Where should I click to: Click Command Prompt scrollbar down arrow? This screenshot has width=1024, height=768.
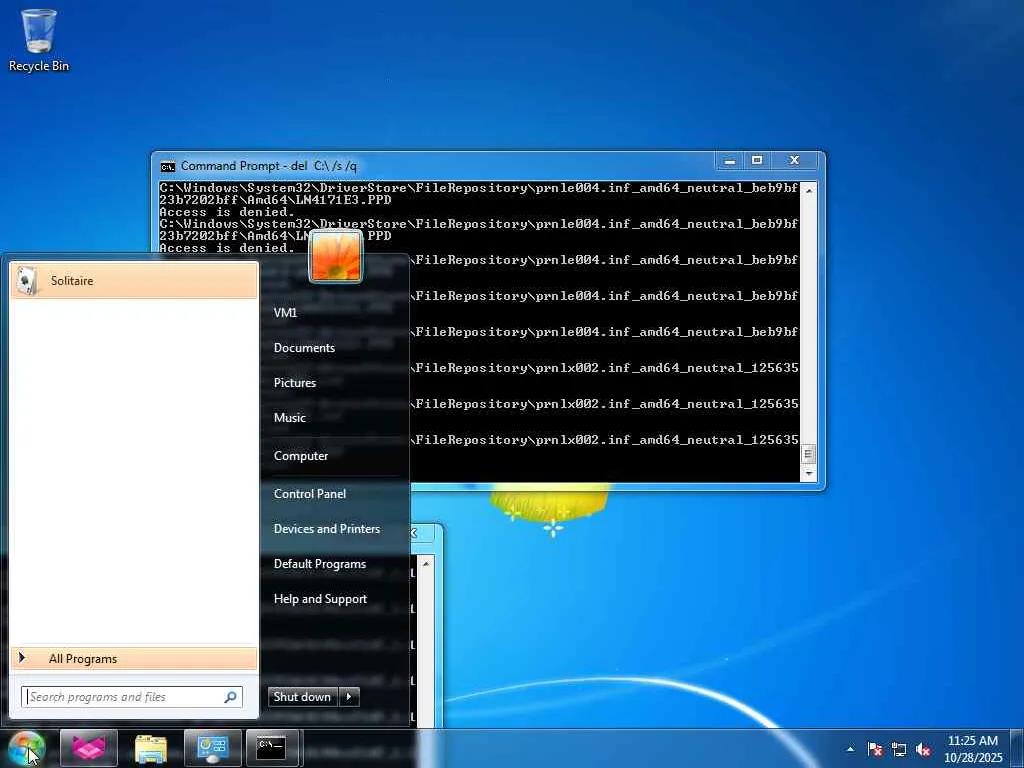[808, 473]
